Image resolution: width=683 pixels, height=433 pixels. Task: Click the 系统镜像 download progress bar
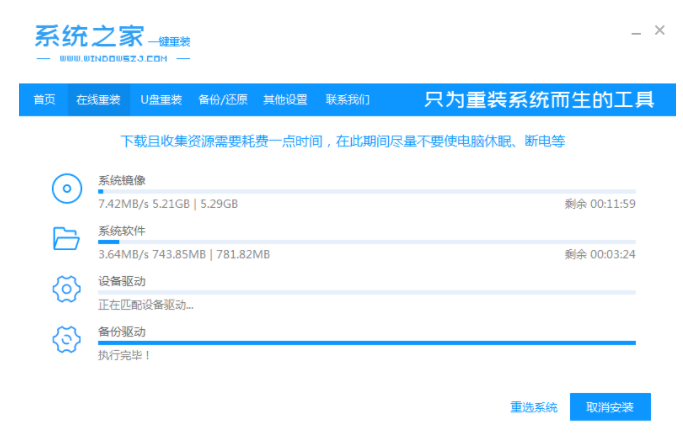pos(367,191)
